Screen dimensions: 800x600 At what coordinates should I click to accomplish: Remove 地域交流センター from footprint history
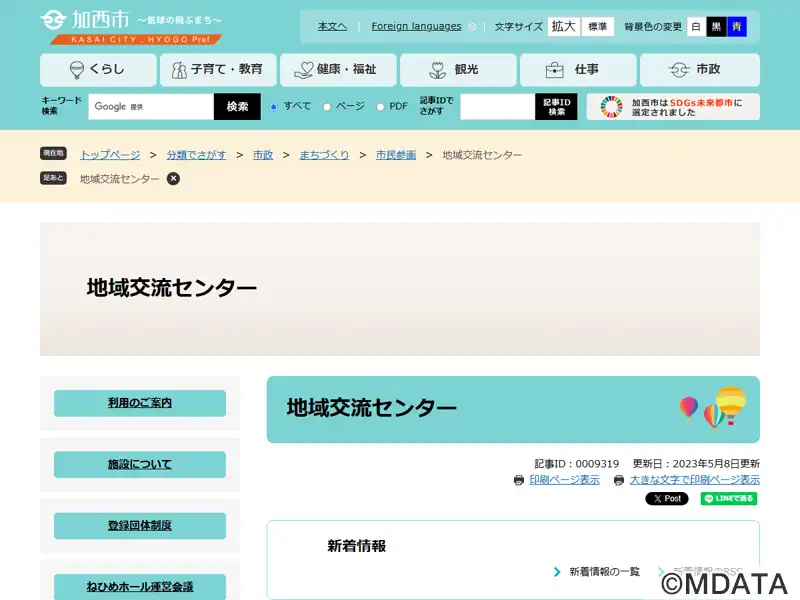(x=173, y=179)
